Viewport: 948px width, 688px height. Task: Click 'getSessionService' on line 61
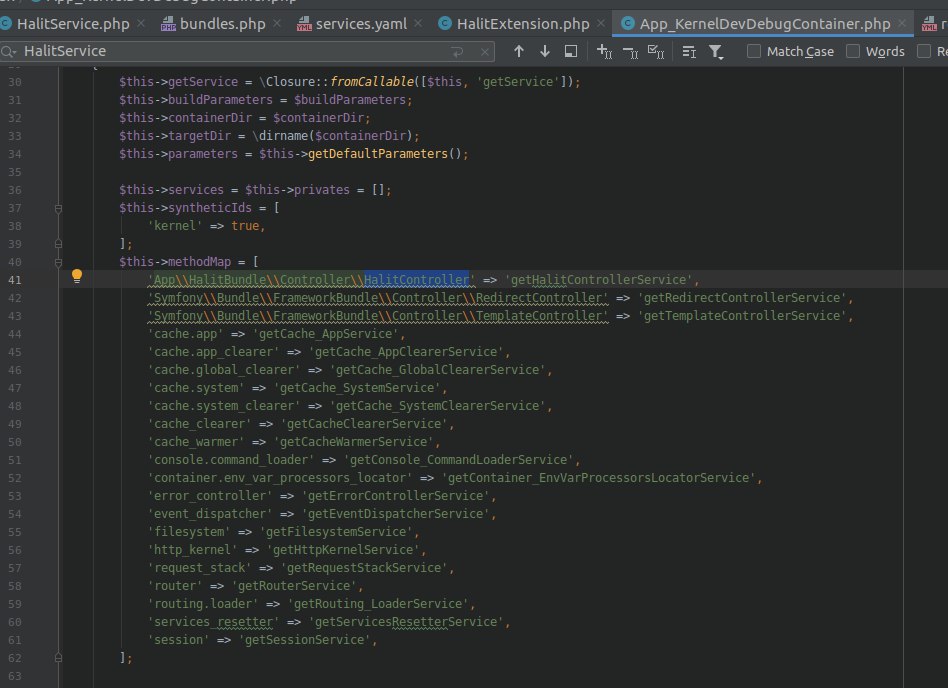305,640
